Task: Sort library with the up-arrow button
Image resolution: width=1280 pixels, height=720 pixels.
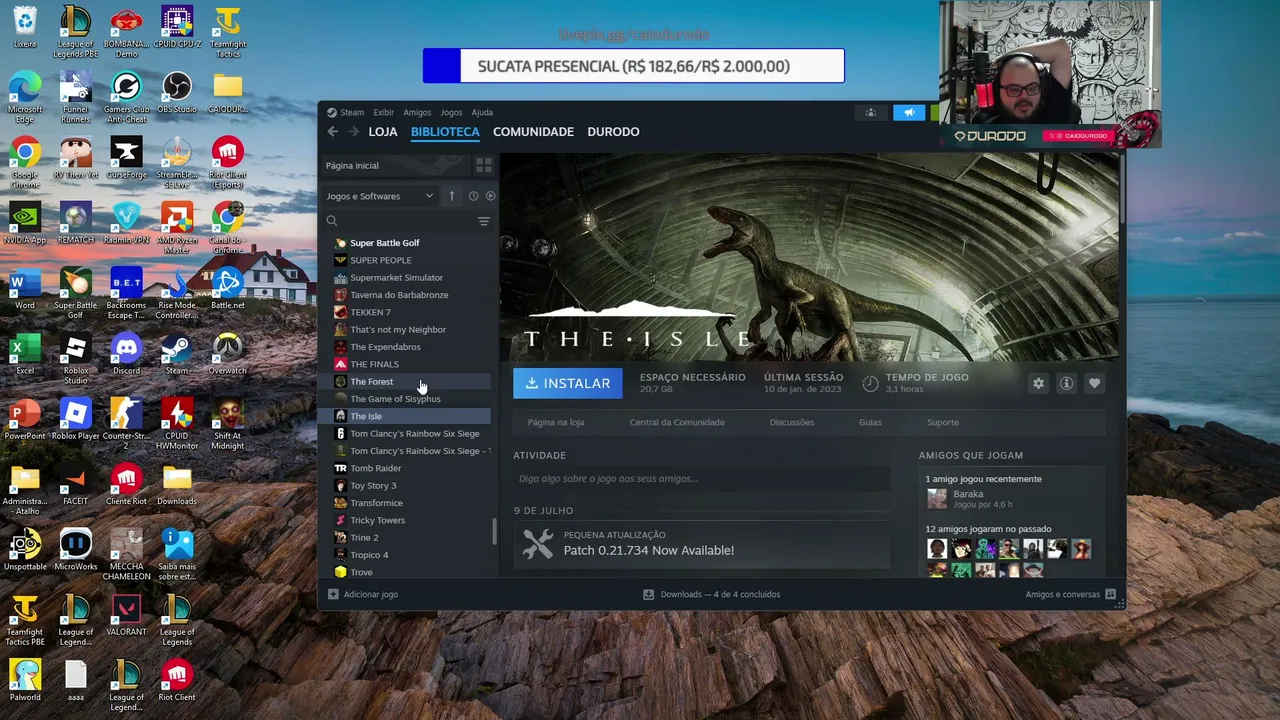Action: tap(452, 196)
